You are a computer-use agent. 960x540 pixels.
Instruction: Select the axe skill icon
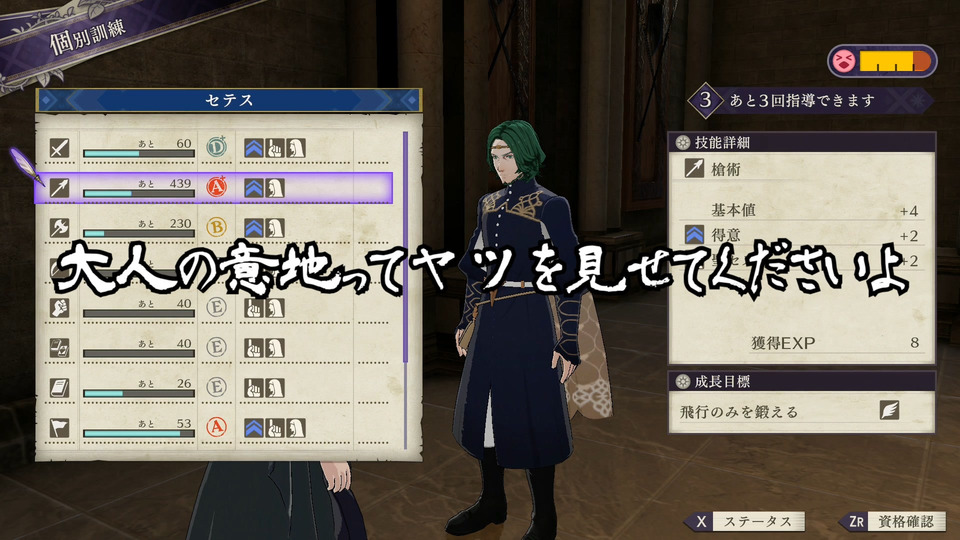[59, 228]
